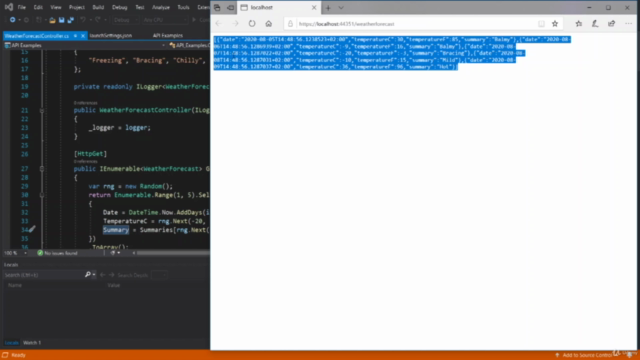Click Add to Source Control in status bar
Screen dimensions: 640x360
587,355
